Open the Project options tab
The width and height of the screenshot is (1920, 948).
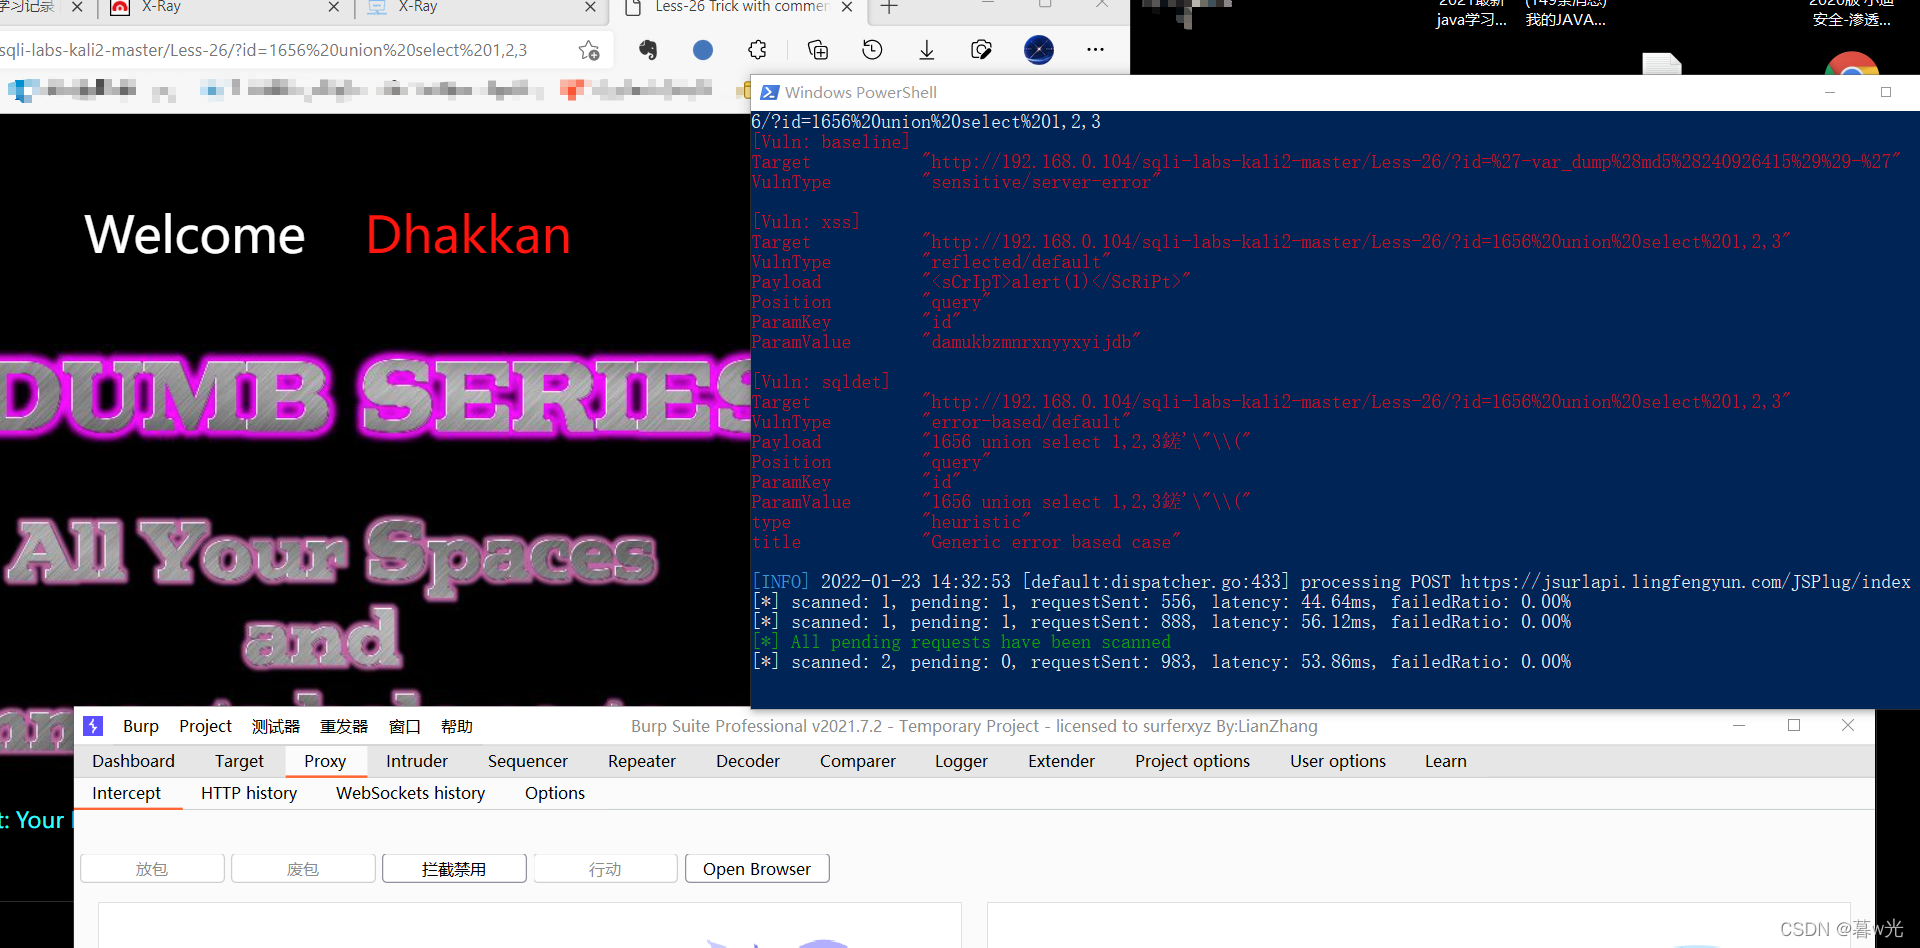coord(1192,761)
